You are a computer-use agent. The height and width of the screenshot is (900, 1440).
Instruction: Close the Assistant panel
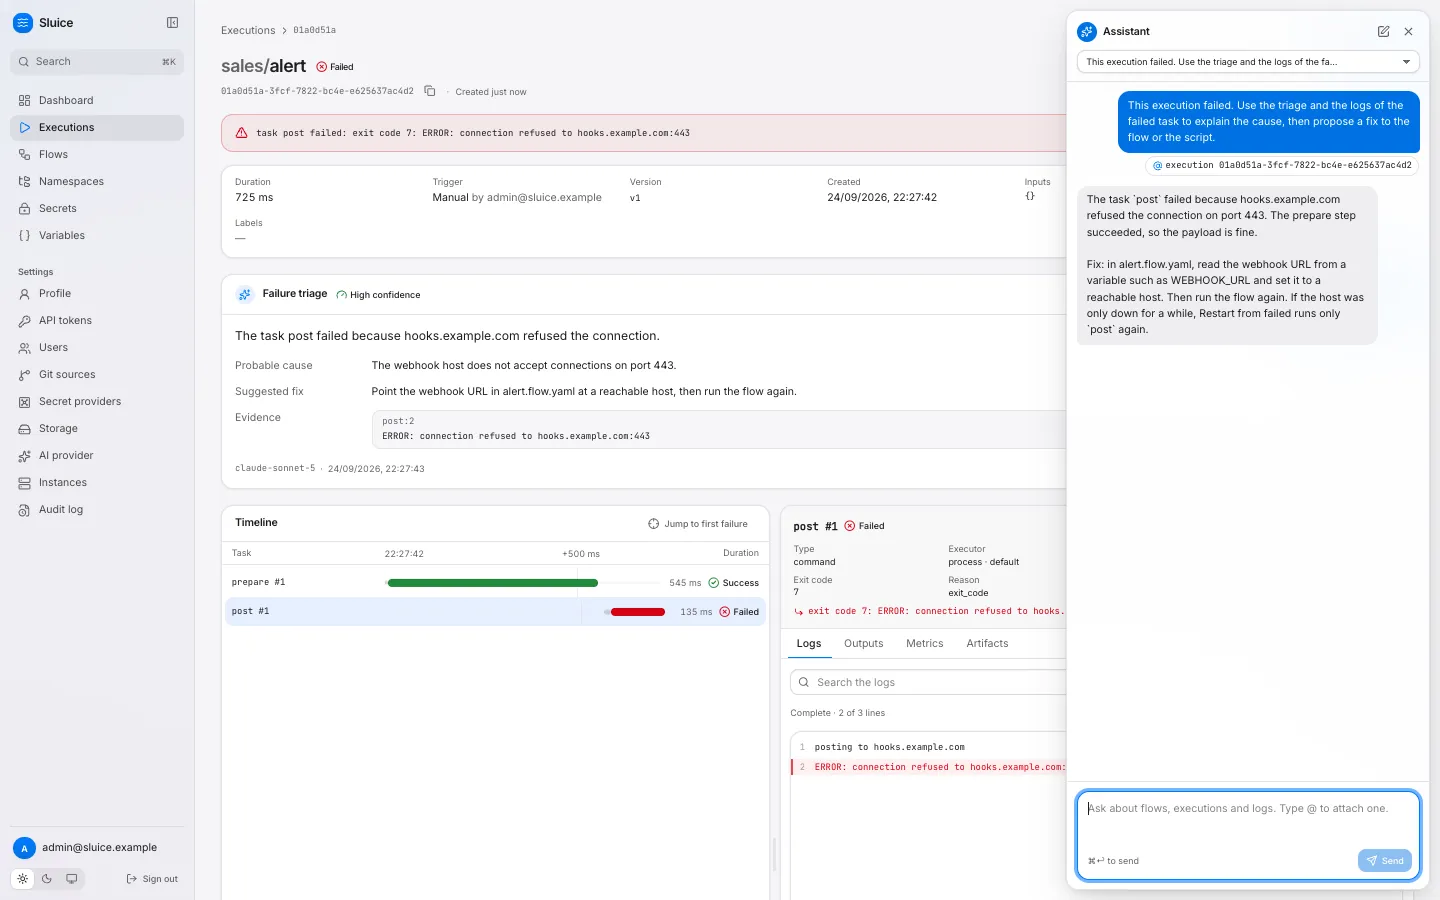(x=1408, y=32)
